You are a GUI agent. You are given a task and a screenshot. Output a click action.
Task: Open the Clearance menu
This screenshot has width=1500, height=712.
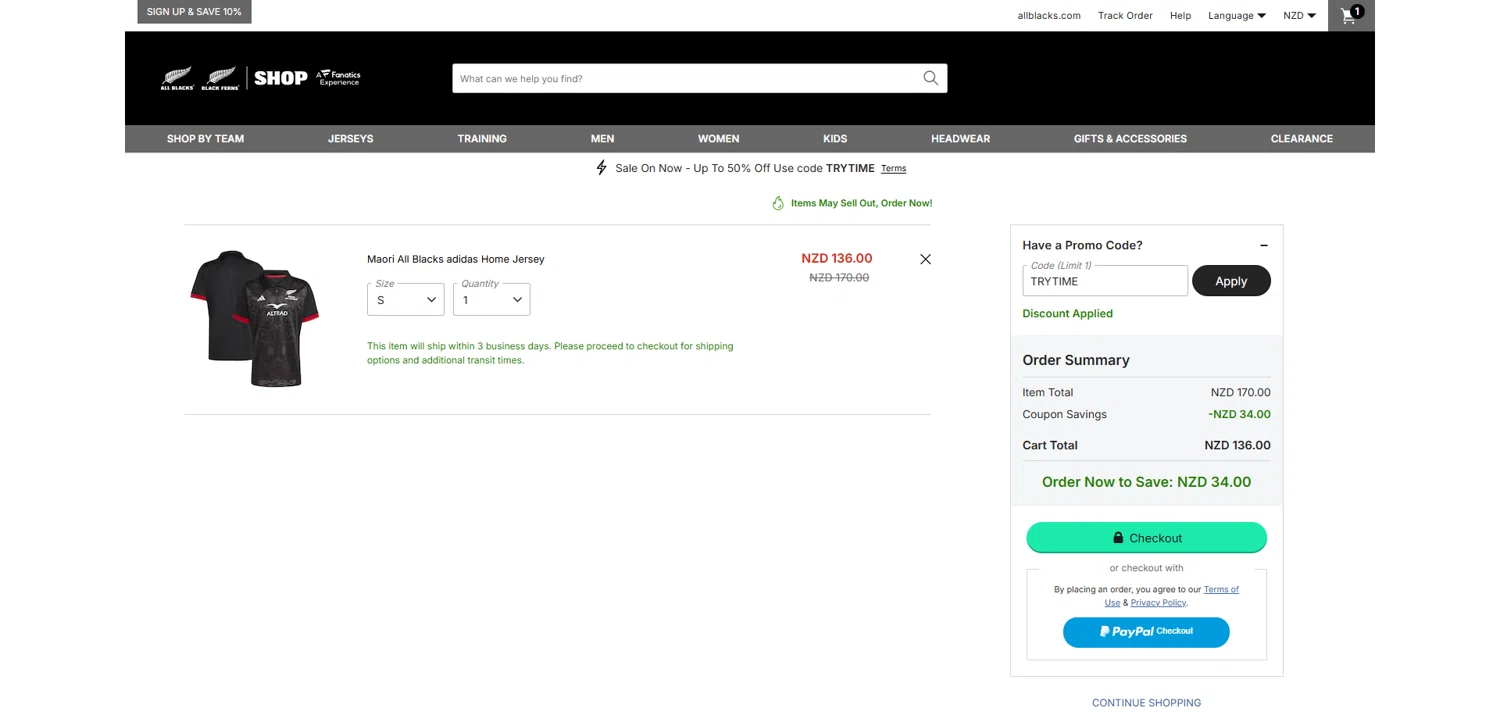(1301, 139)
